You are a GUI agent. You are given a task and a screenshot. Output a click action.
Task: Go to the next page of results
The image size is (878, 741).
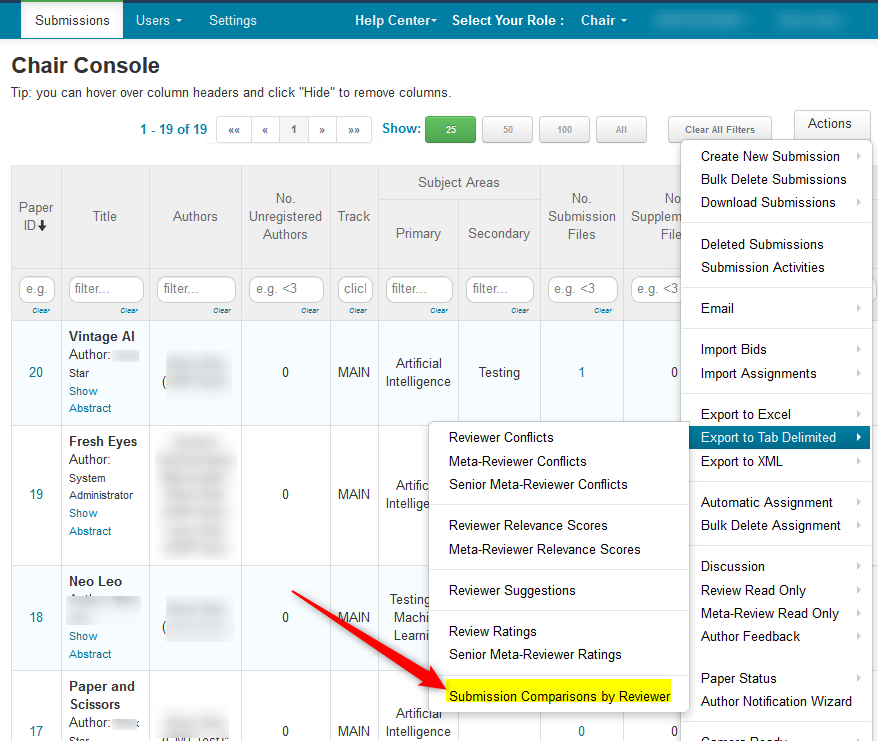pyautogui.click(x=322, y=130)
